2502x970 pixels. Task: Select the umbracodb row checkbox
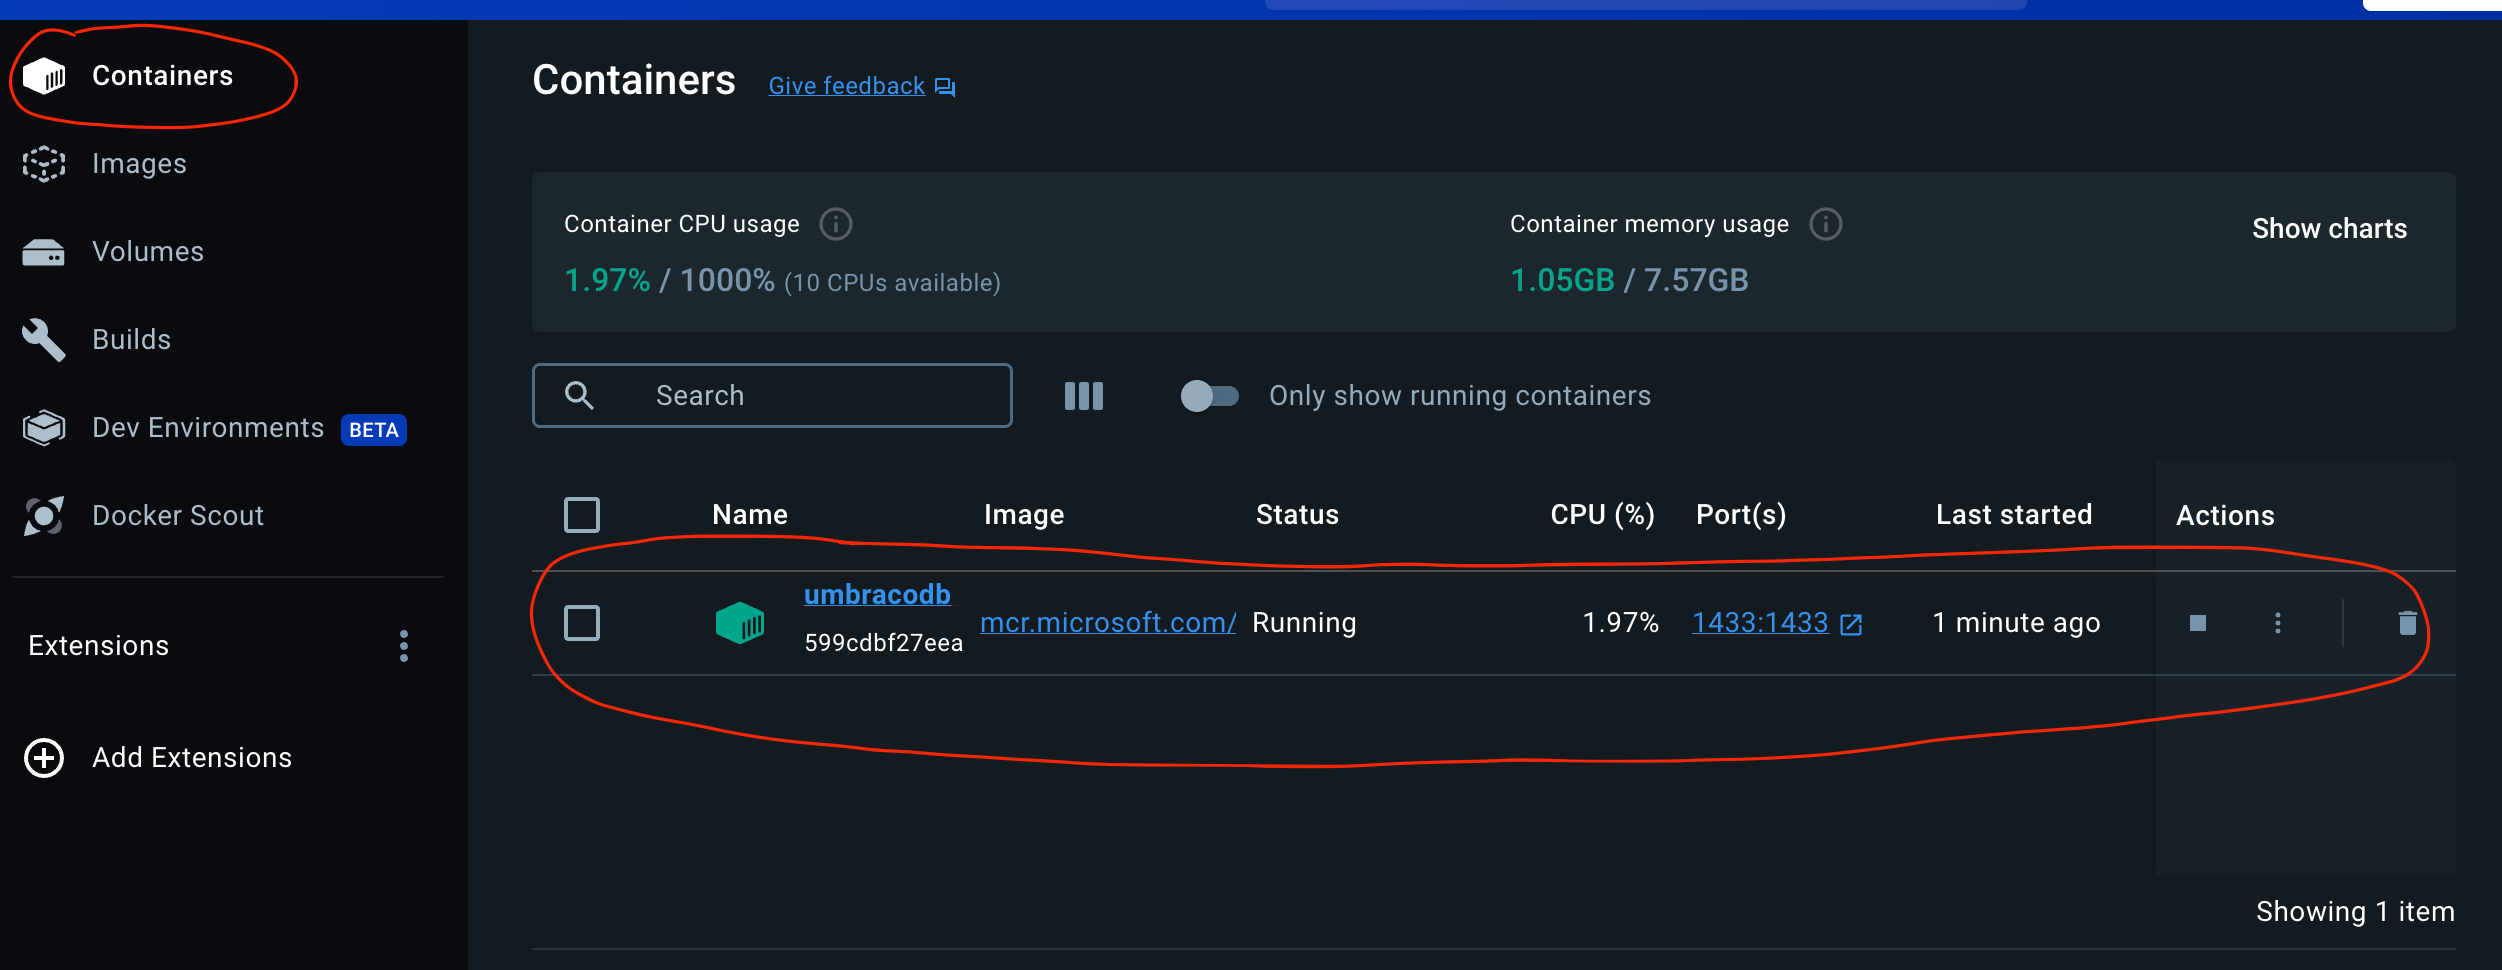point(582,623)
